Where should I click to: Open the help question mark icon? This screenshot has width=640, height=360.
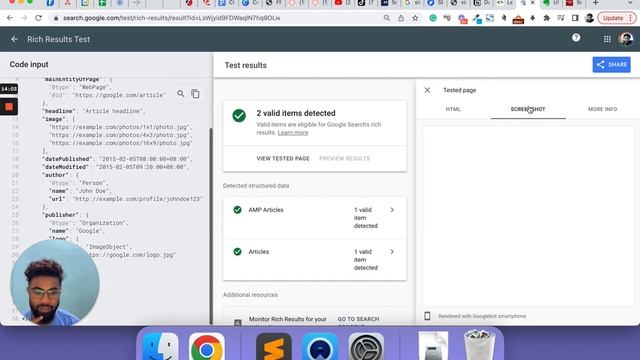[576, 38]
